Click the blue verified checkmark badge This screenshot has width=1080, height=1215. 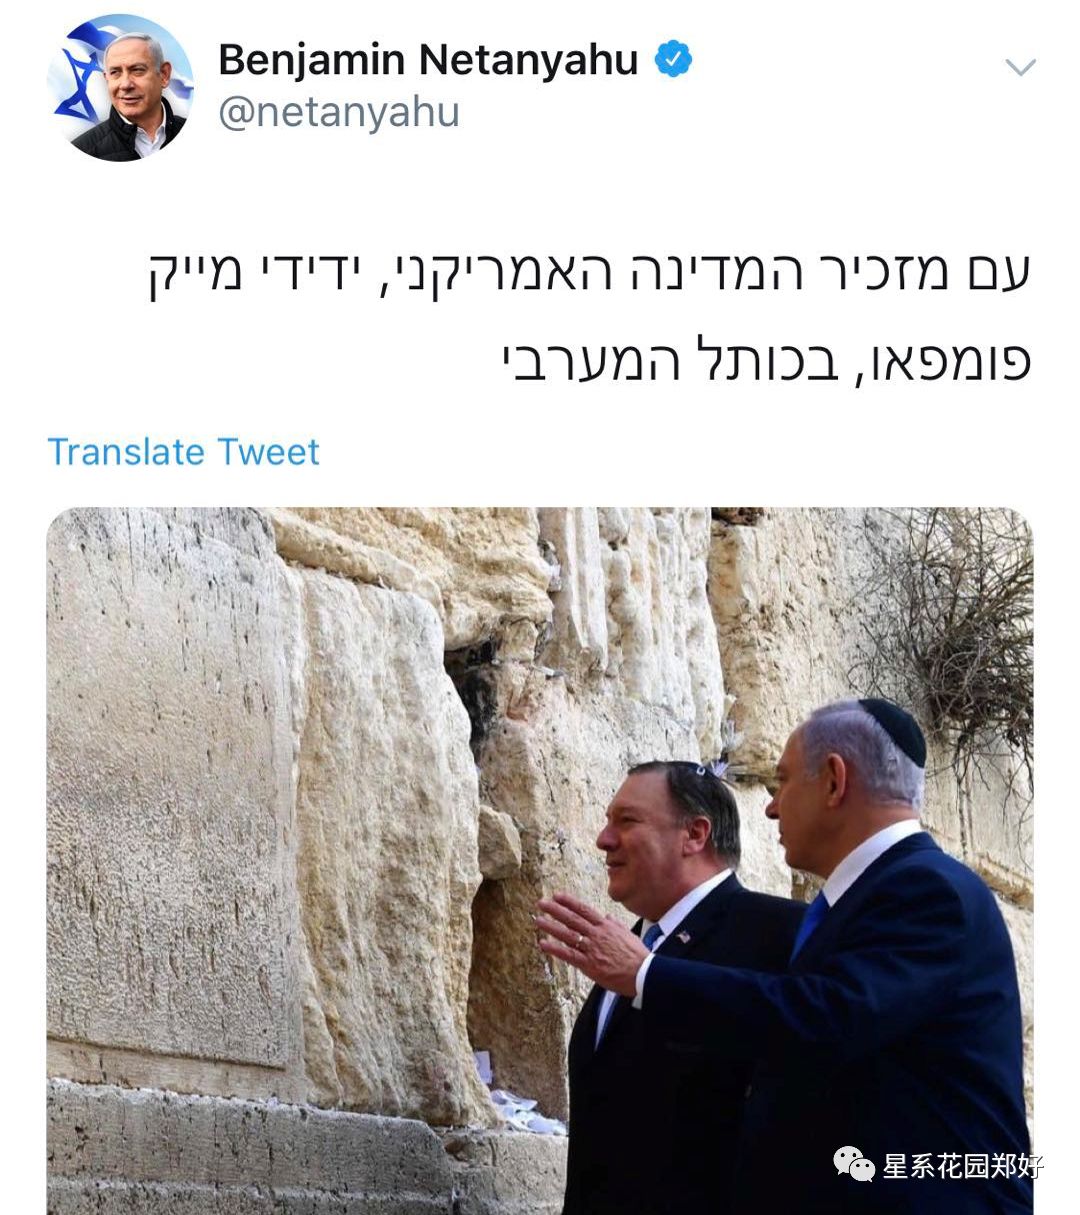(x=673, y=60)
